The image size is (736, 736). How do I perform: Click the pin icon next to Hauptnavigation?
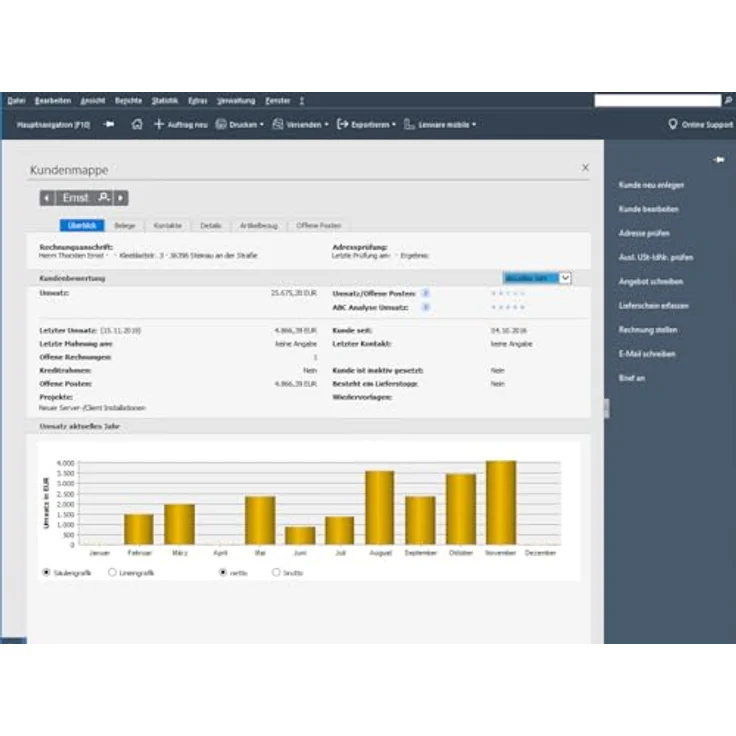coord(109,125)
